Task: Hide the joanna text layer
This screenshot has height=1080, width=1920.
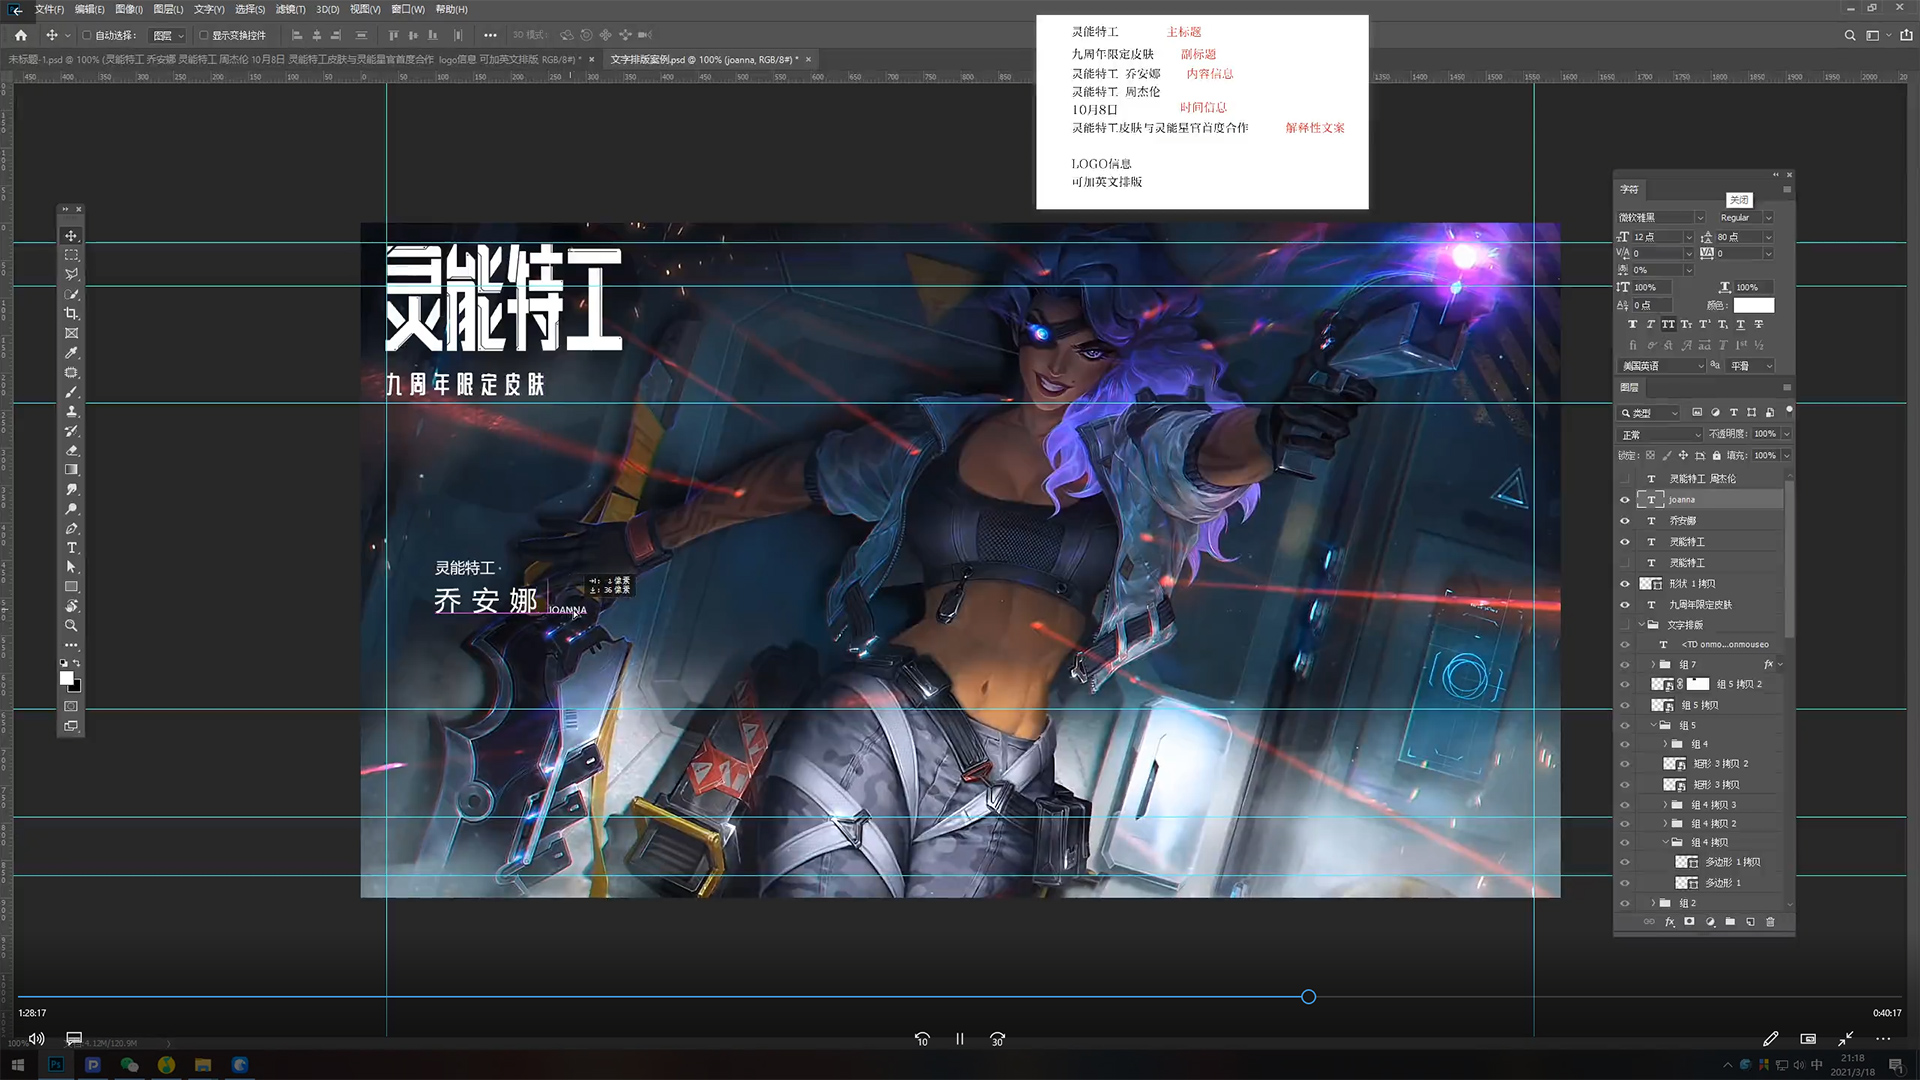Action: pyautogui.click(x=1624, y=500)
